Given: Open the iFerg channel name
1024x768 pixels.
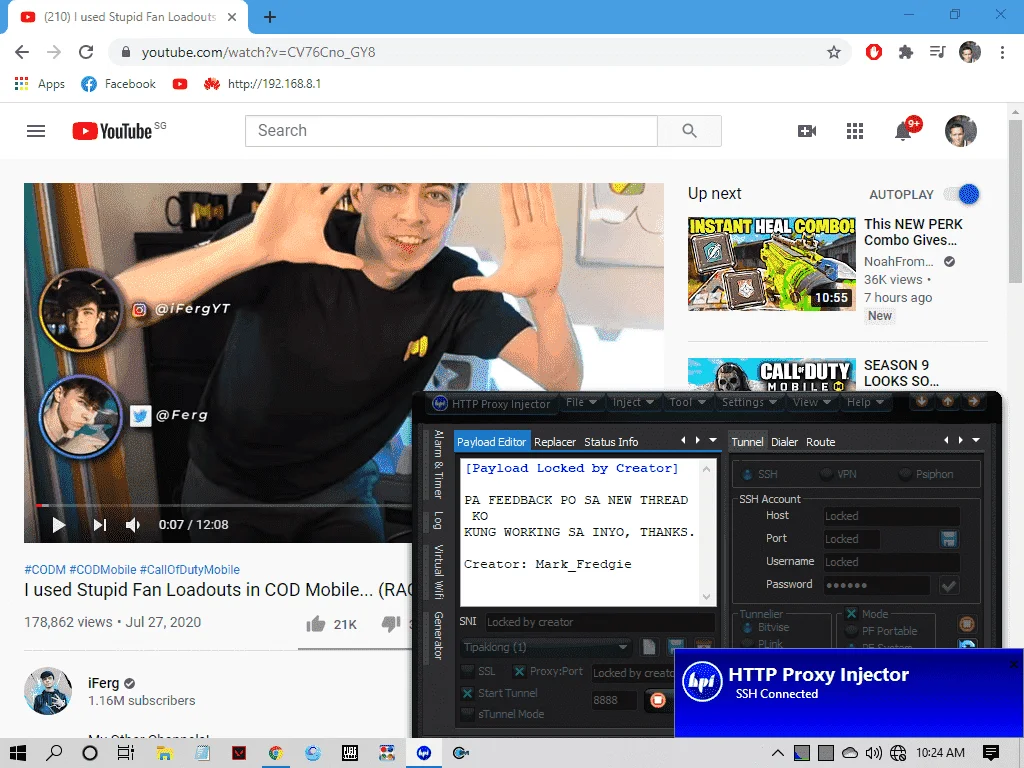Looking at the screenshot, I should point(104,683).
